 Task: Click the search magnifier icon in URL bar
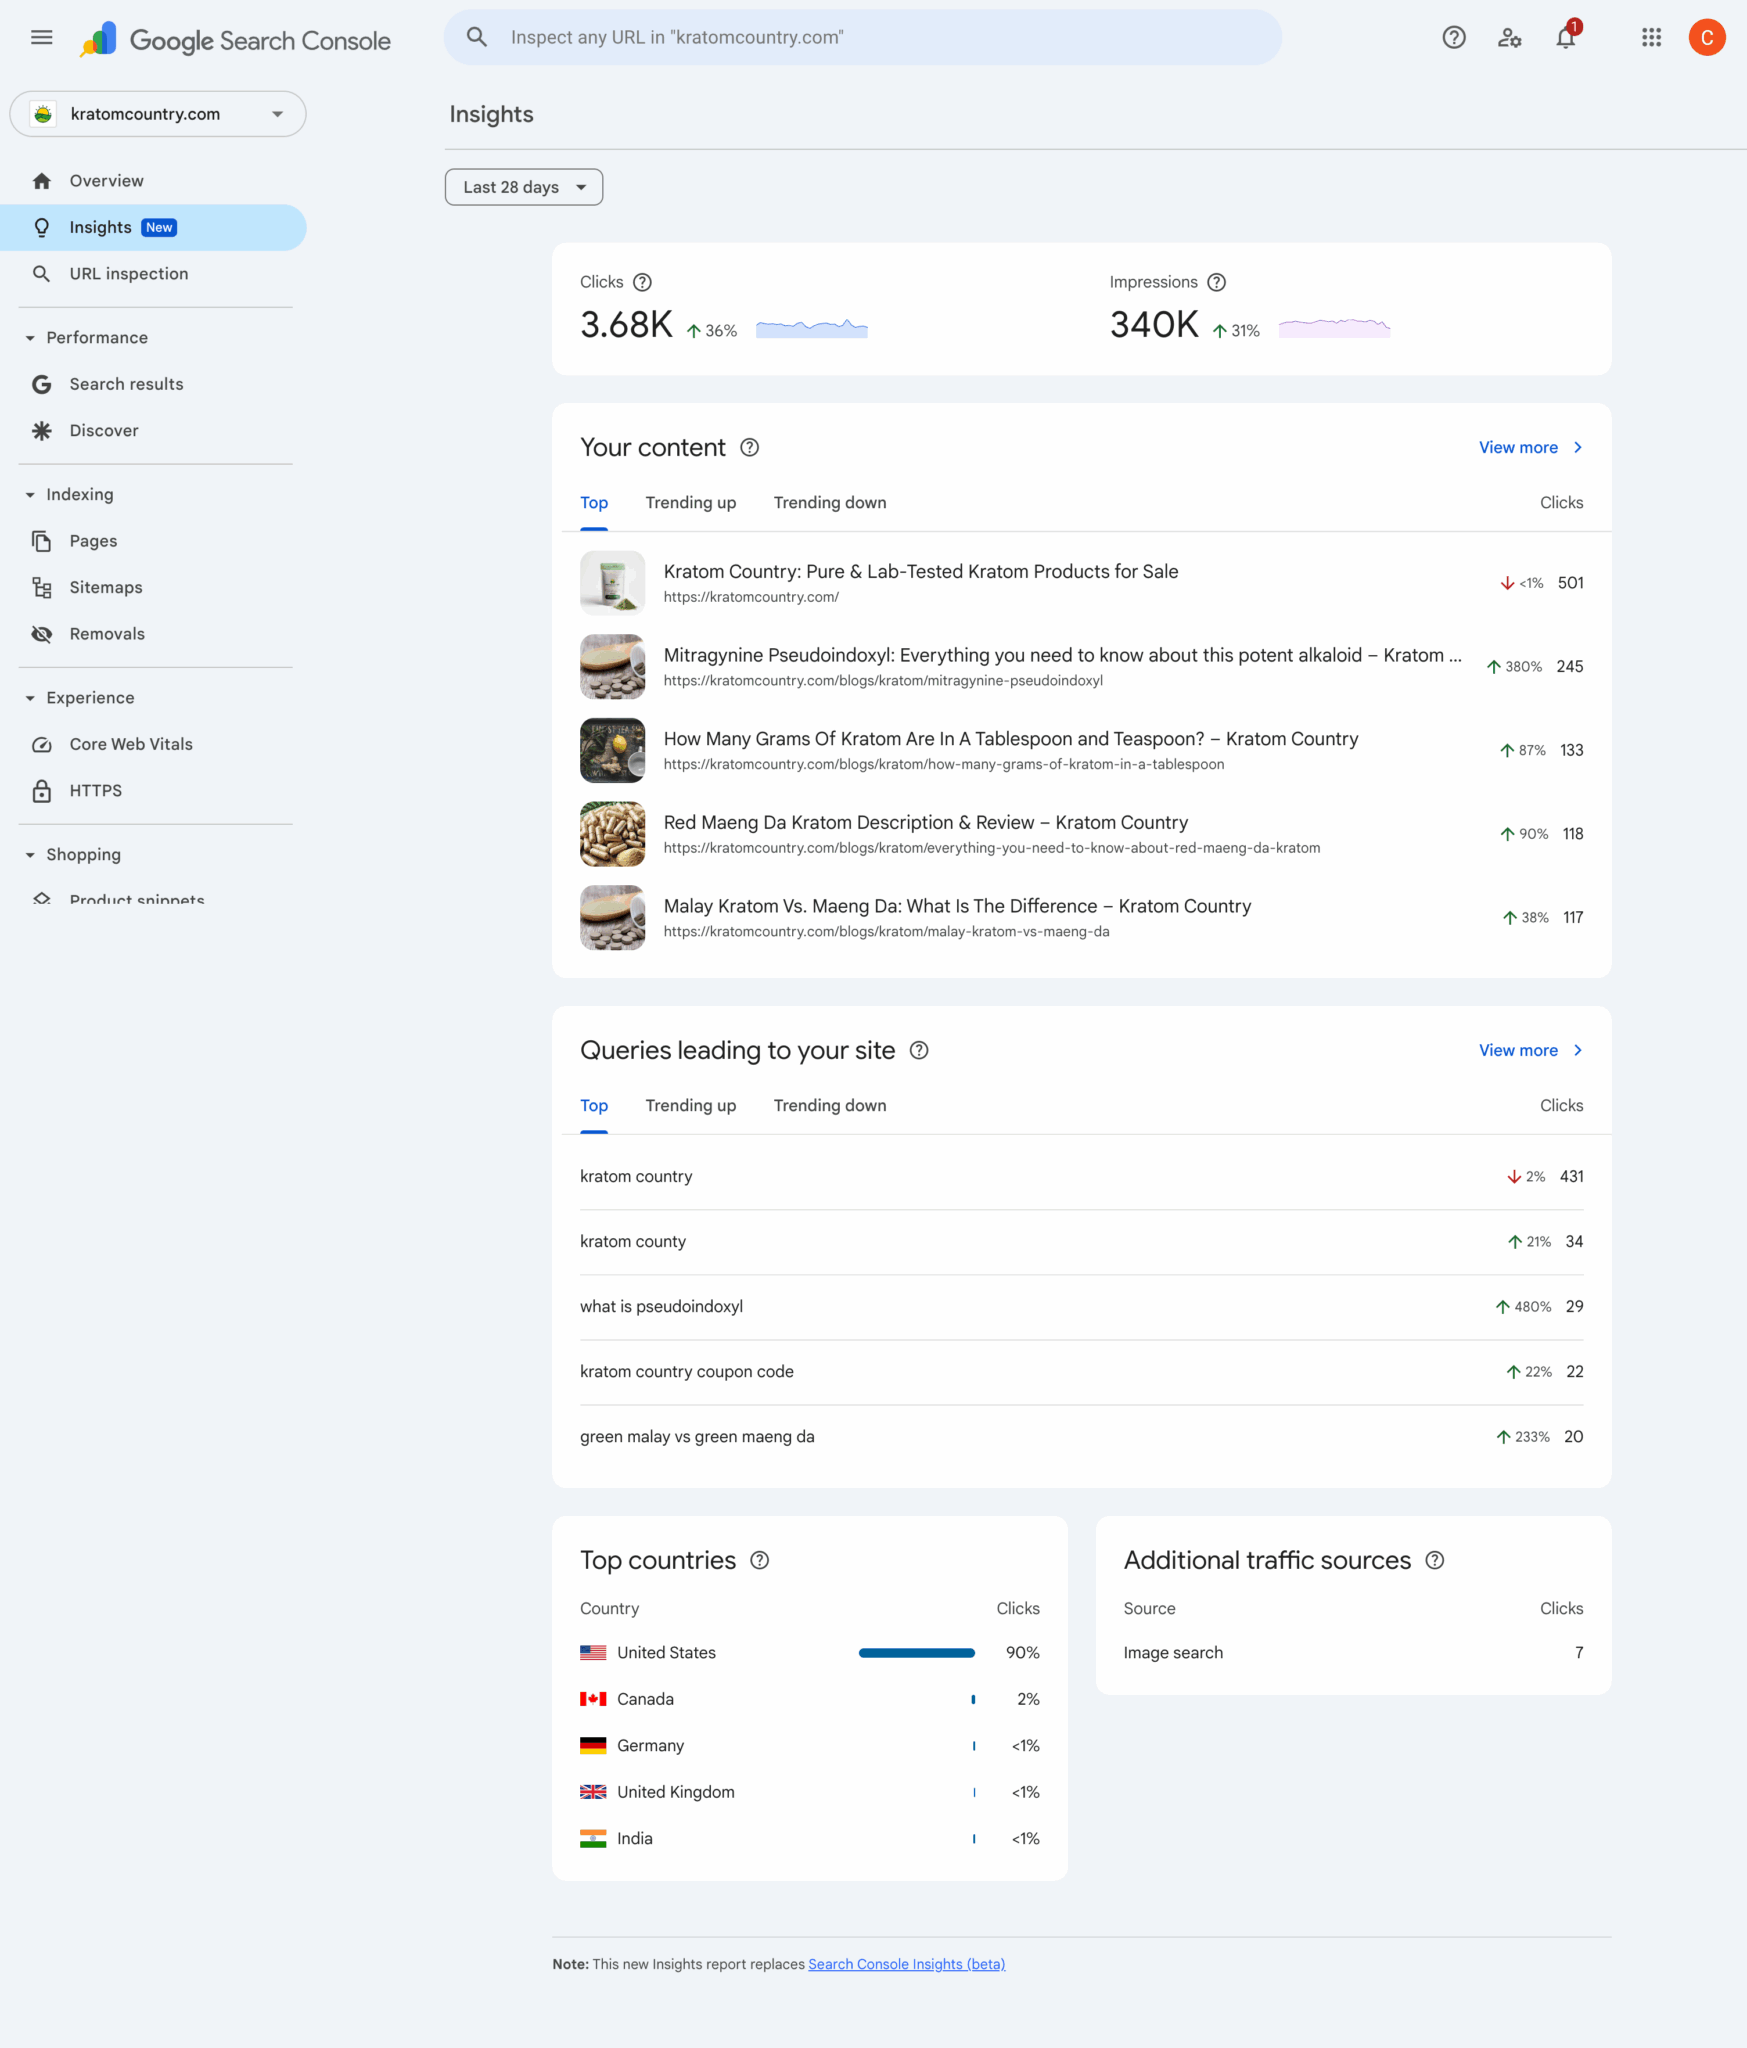tap(477, 38)
